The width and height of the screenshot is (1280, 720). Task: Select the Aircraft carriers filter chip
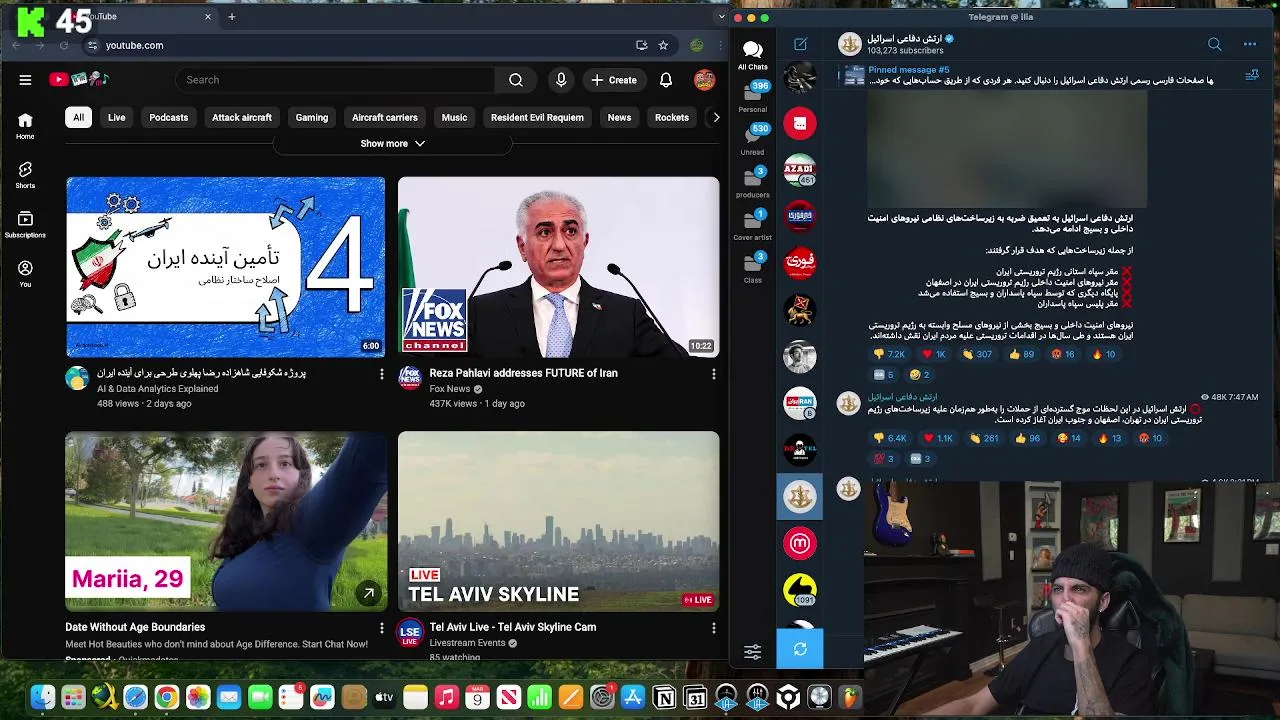click(x=385, y=118)
